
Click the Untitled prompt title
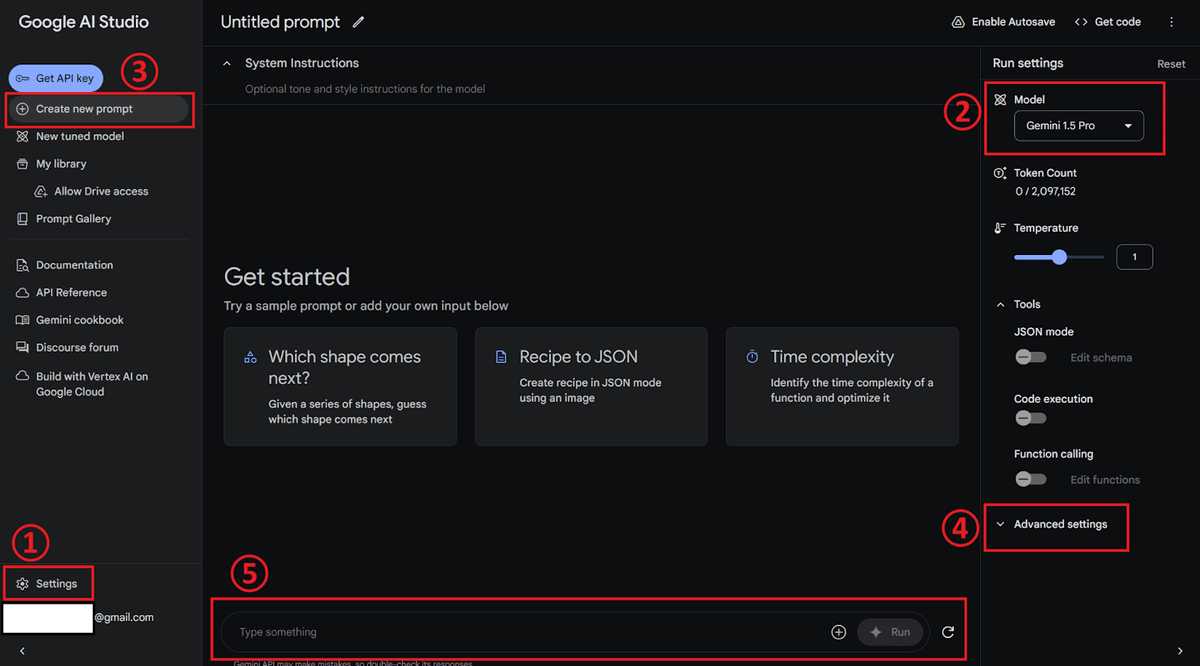tap(280, 22)
